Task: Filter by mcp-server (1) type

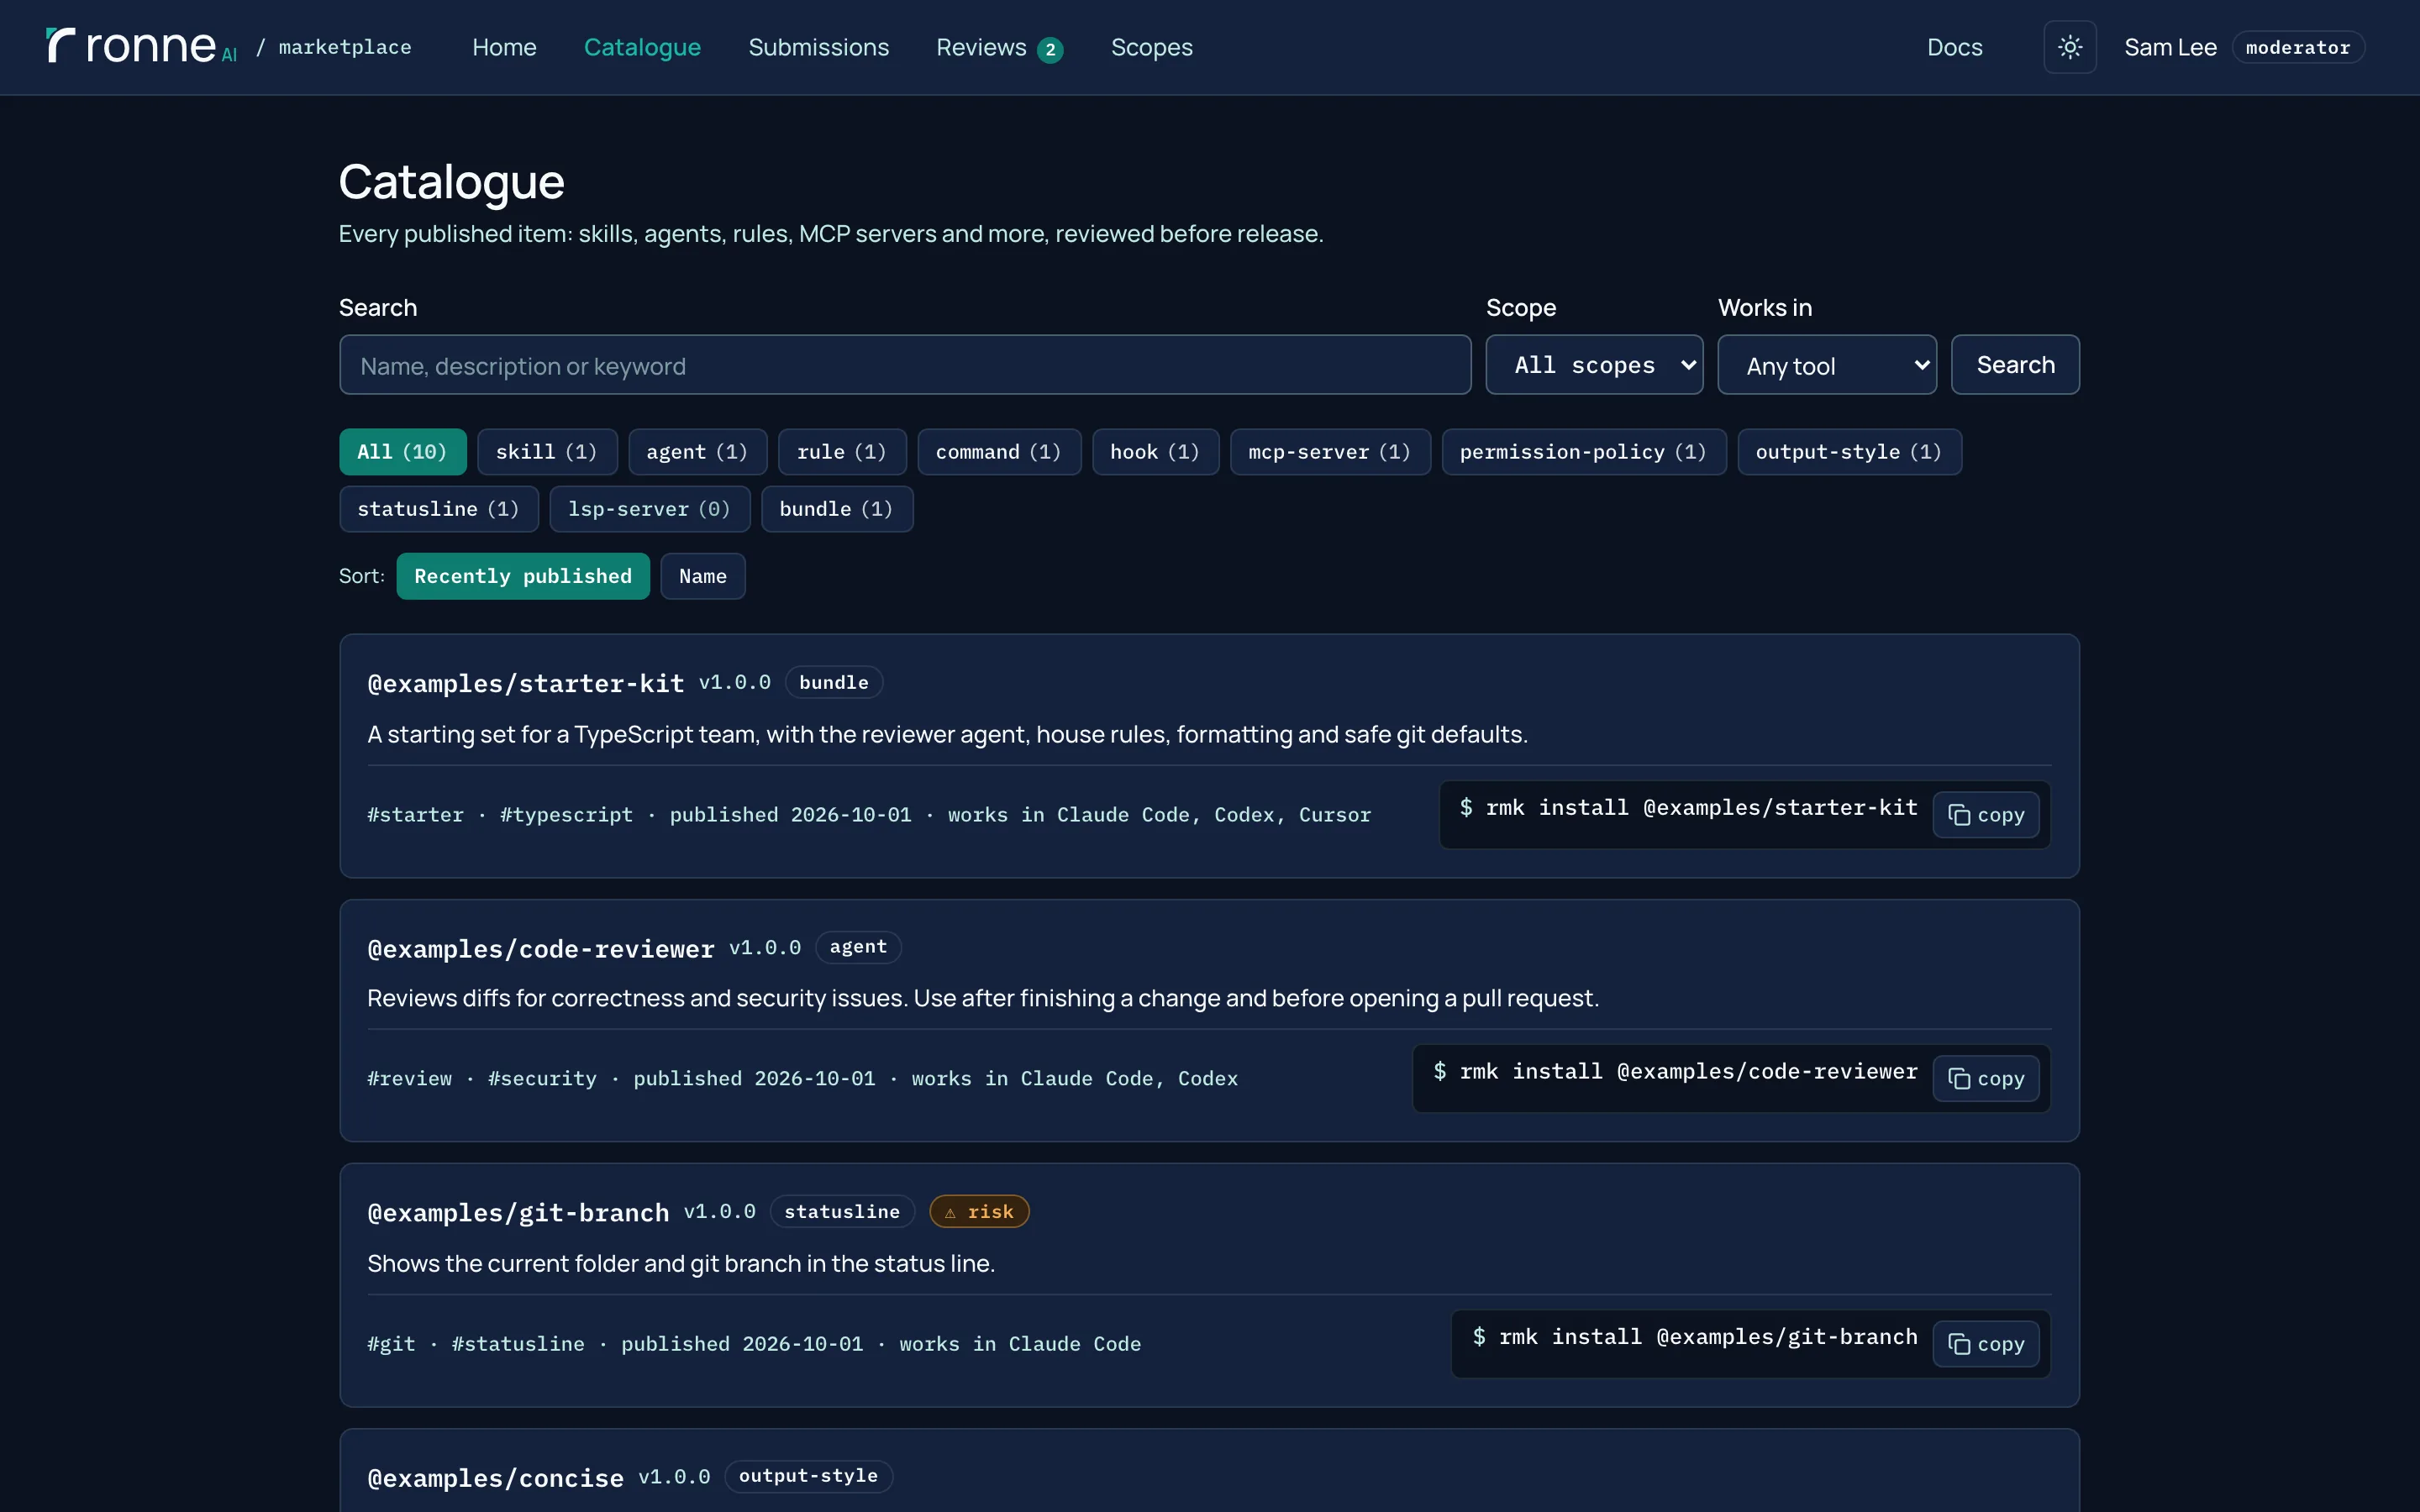Action: tap(1330, 452)
